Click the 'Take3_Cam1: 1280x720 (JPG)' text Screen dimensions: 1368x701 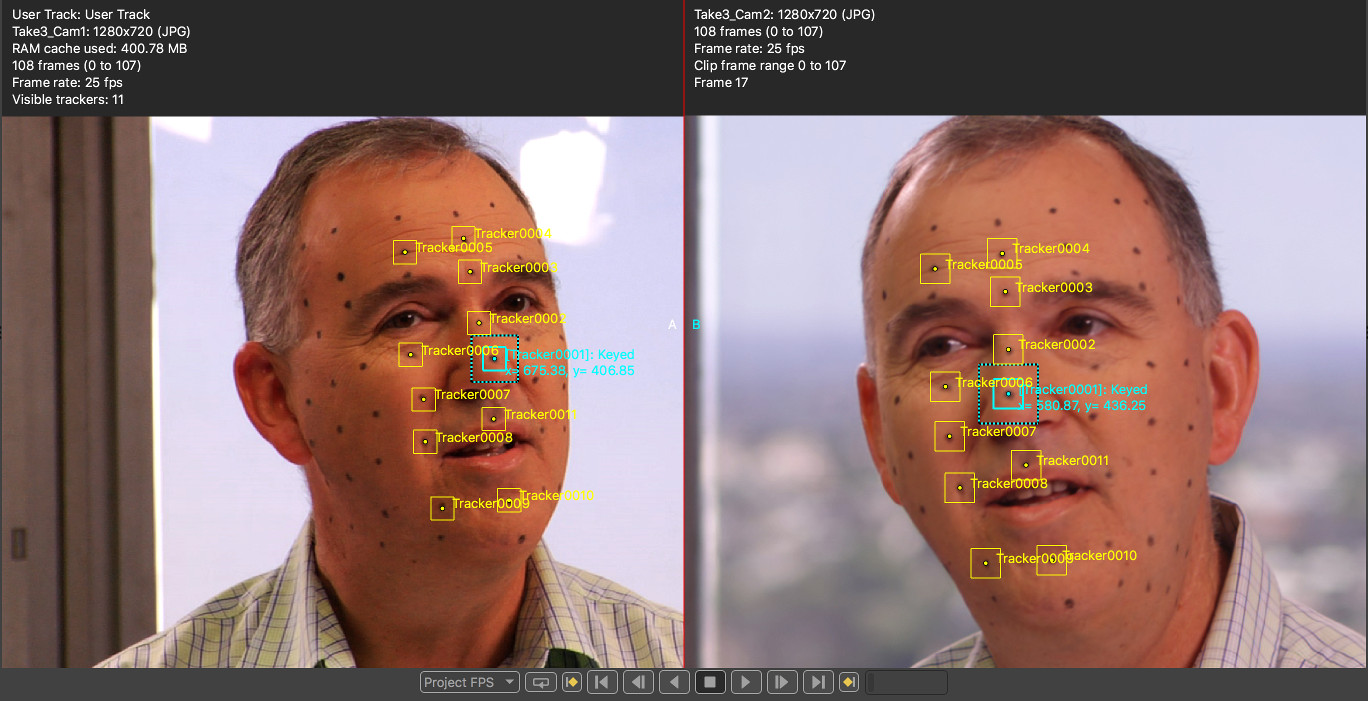click(103, 31)
